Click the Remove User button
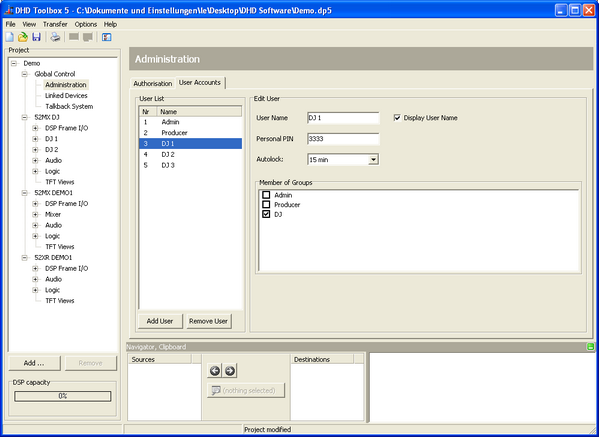599x437 pixels. [209, 321]
